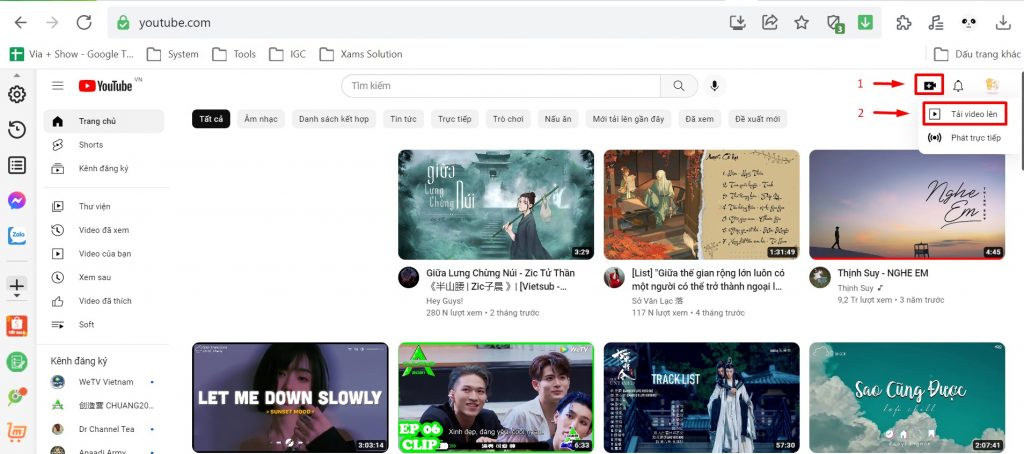Screen dimensions: 1024x454
Task: Select the Danh sách kết hợp chip
Action: pyautogui.click(x=334, y=119)
